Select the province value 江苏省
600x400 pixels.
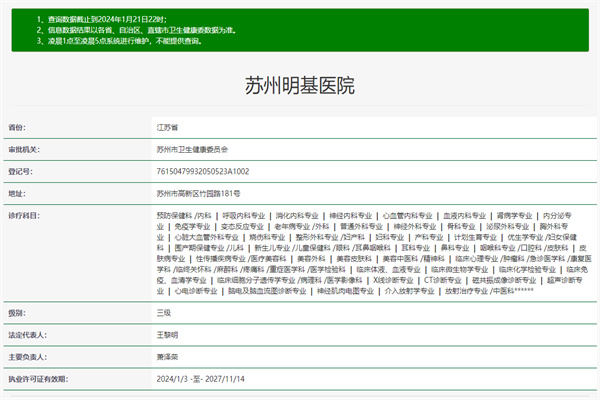pyautogui.click(x=167, y=127)
